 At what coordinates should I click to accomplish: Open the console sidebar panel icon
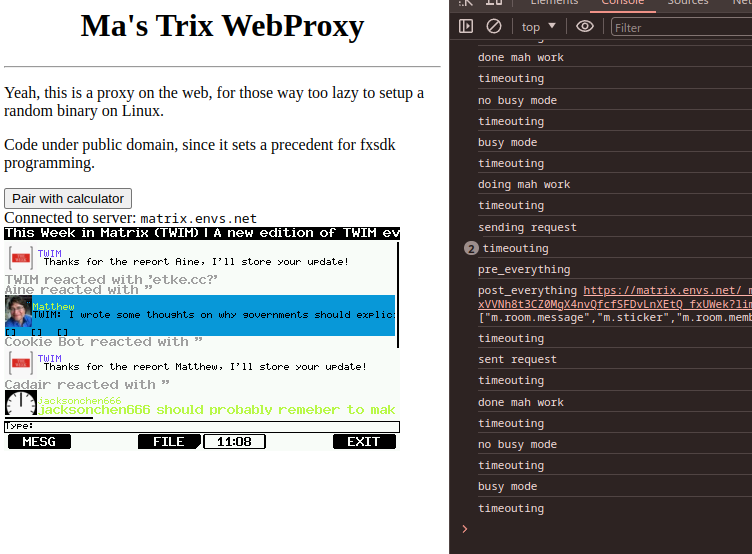pyautogui.click(x=466, y=27)
